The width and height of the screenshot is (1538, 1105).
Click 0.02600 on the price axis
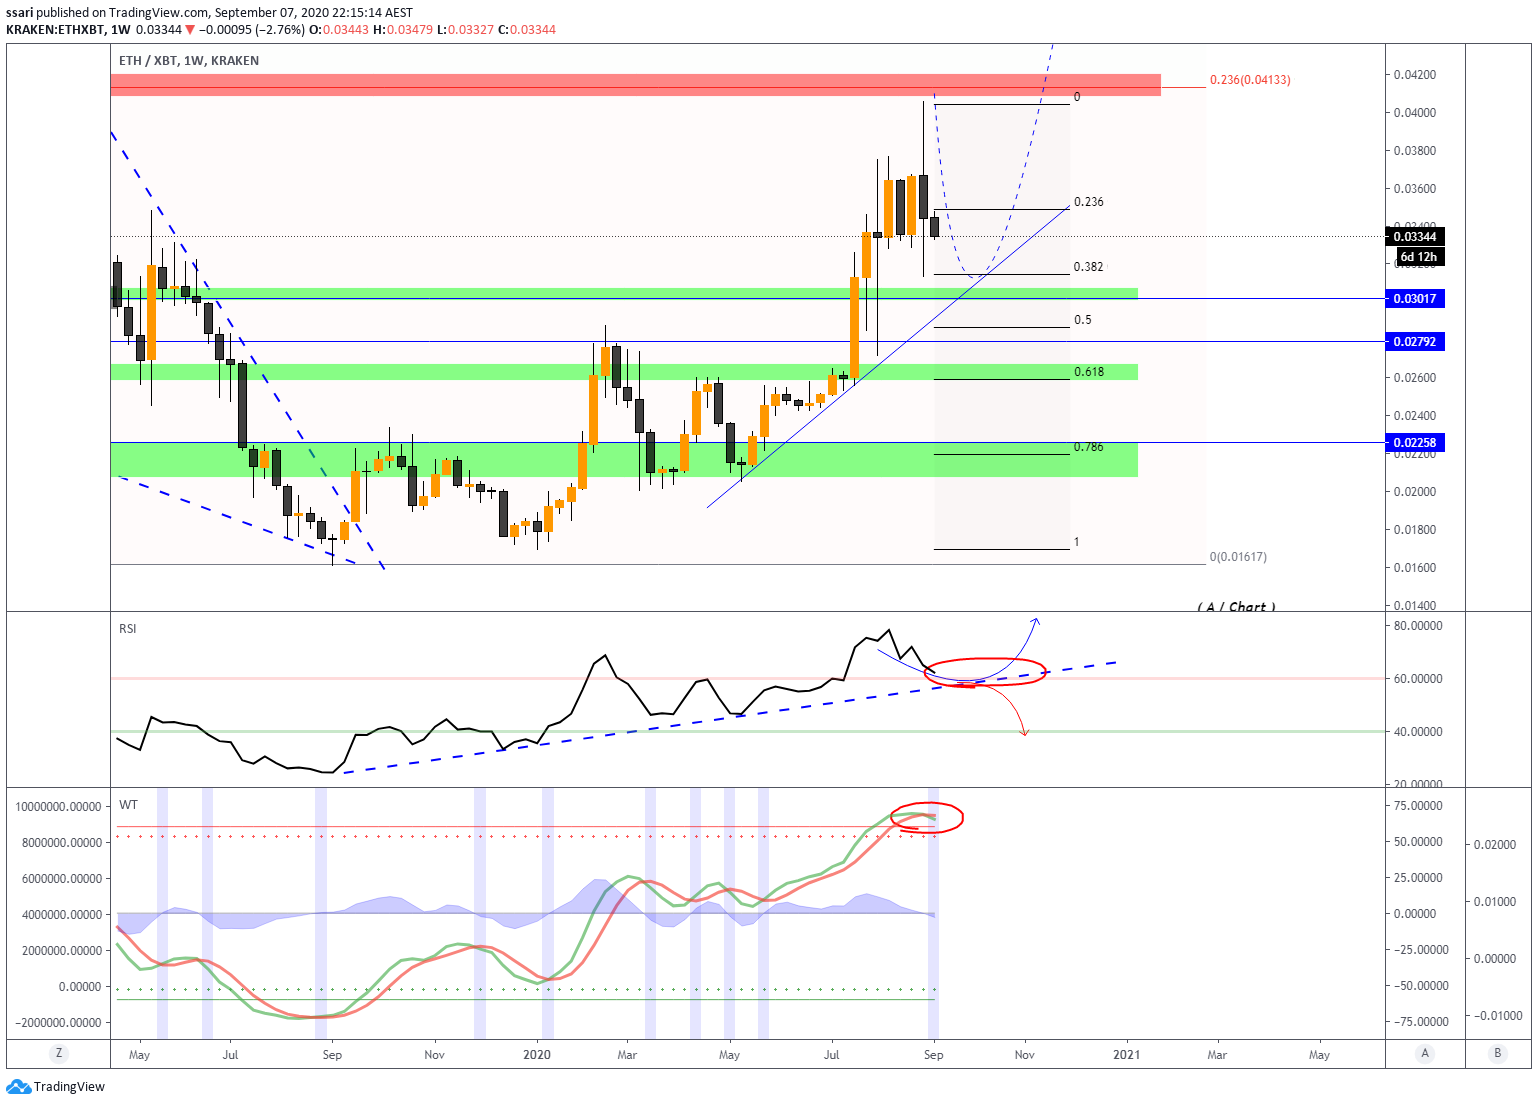[x=1415, y=378]
